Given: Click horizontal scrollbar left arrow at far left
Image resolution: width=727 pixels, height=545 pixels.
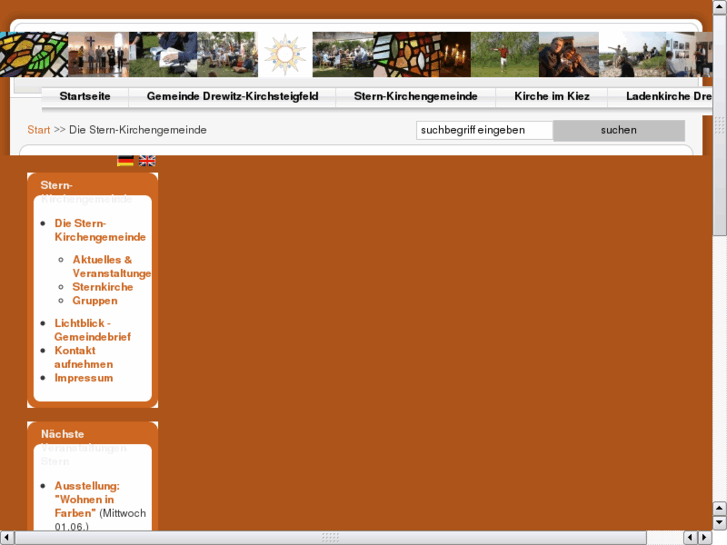Looking at the screenshot, I should [7, 538].
